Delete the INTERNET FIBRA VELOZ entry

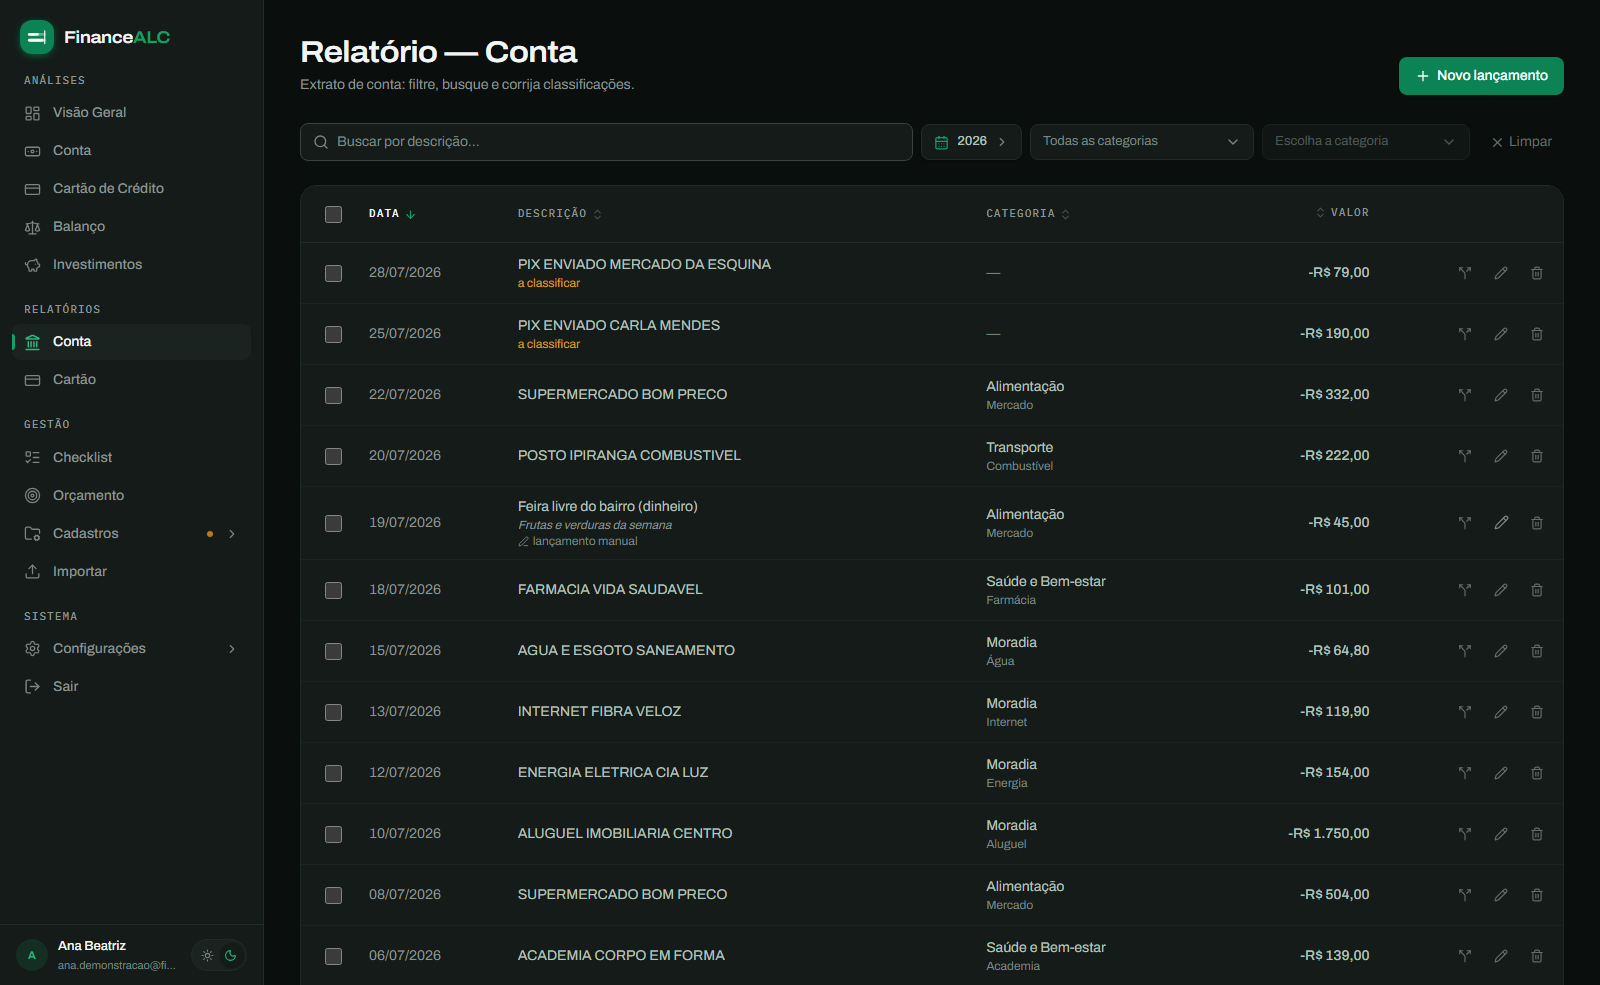click(1537, 712)
